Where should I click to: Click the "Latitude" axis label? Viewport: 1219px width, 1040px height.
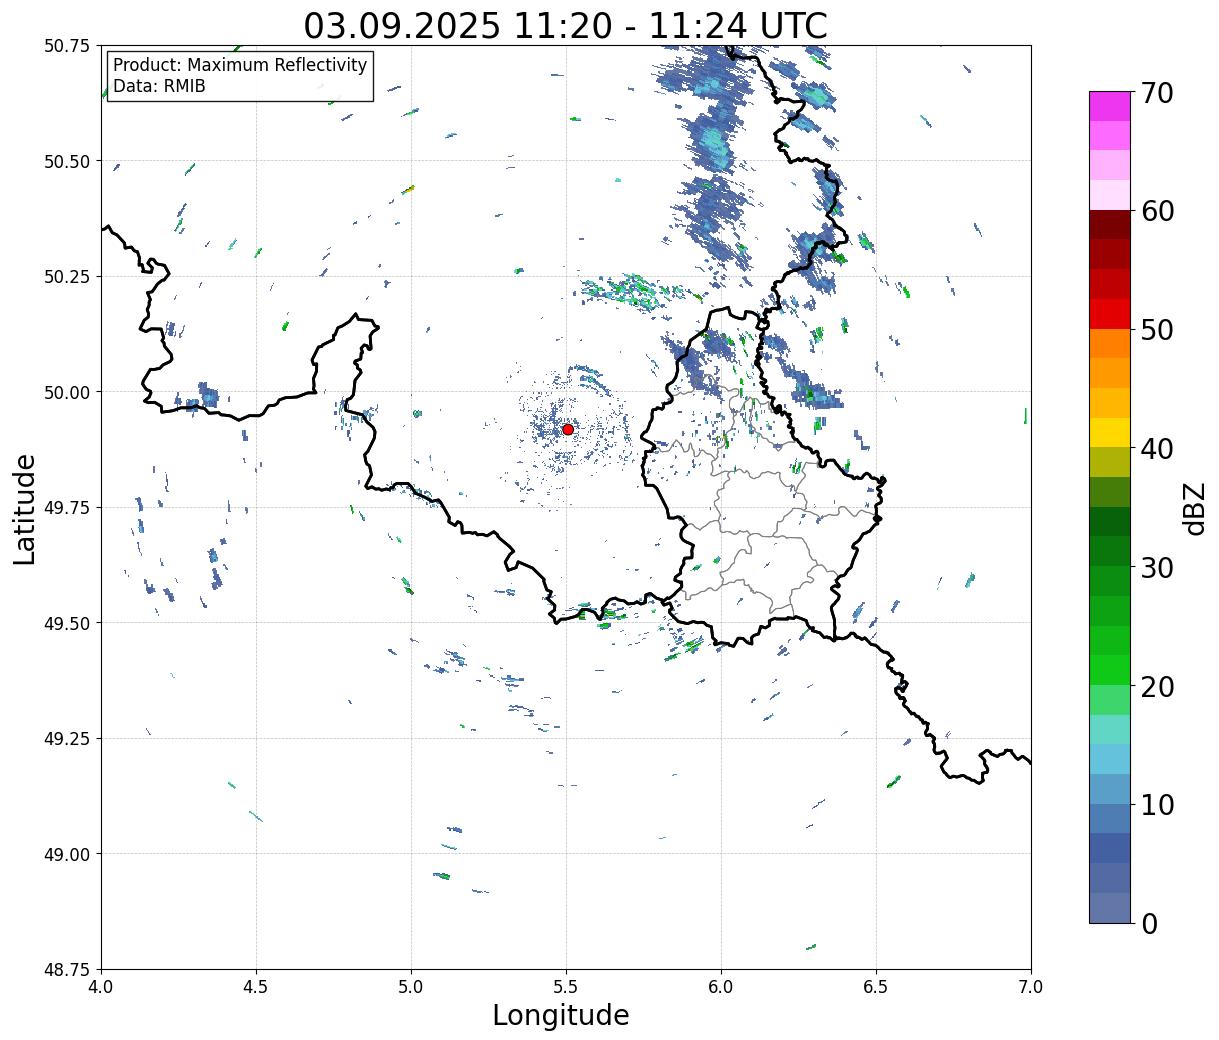point(25,509)
